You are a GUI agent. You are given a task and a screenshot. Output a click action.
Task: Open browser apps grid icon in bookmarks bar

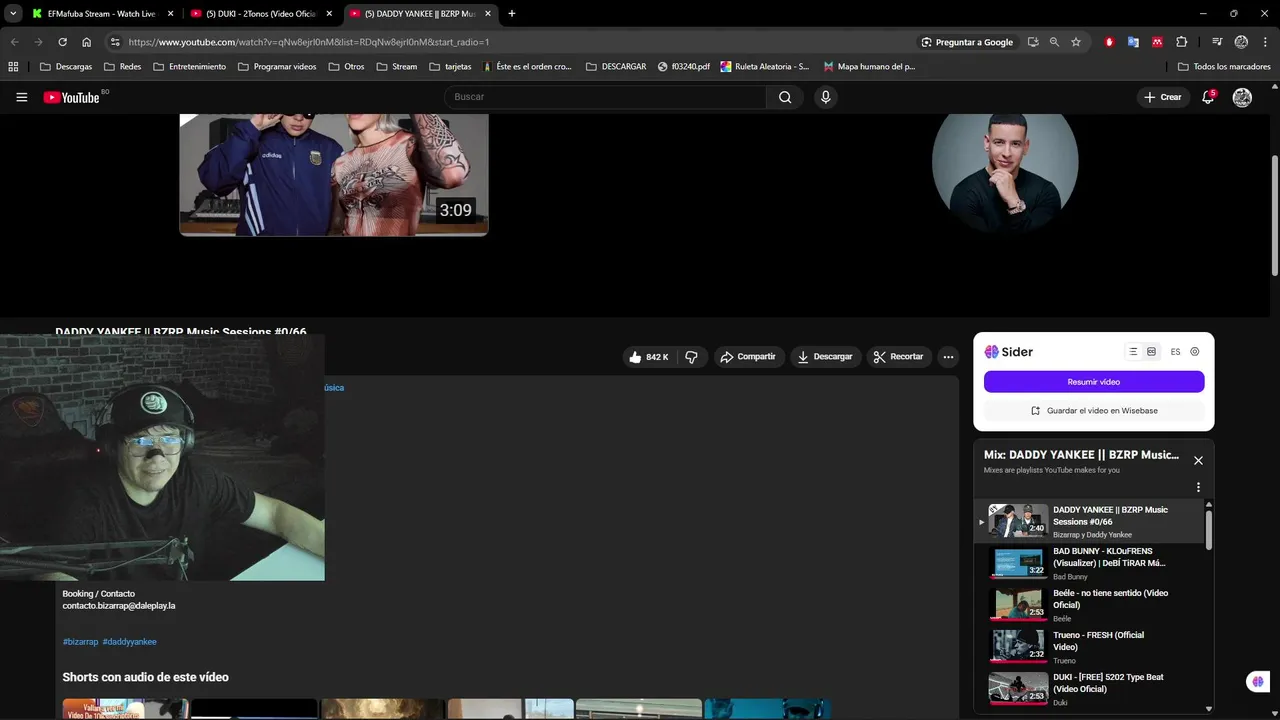13,67
